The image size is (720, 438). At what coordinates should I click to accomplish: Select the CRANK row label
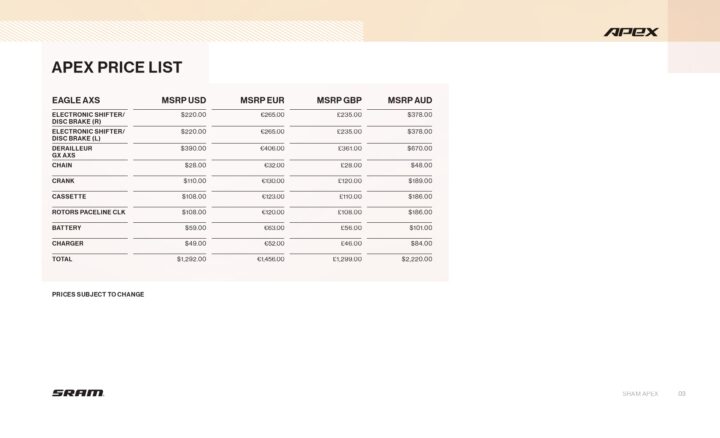point(63,181)
